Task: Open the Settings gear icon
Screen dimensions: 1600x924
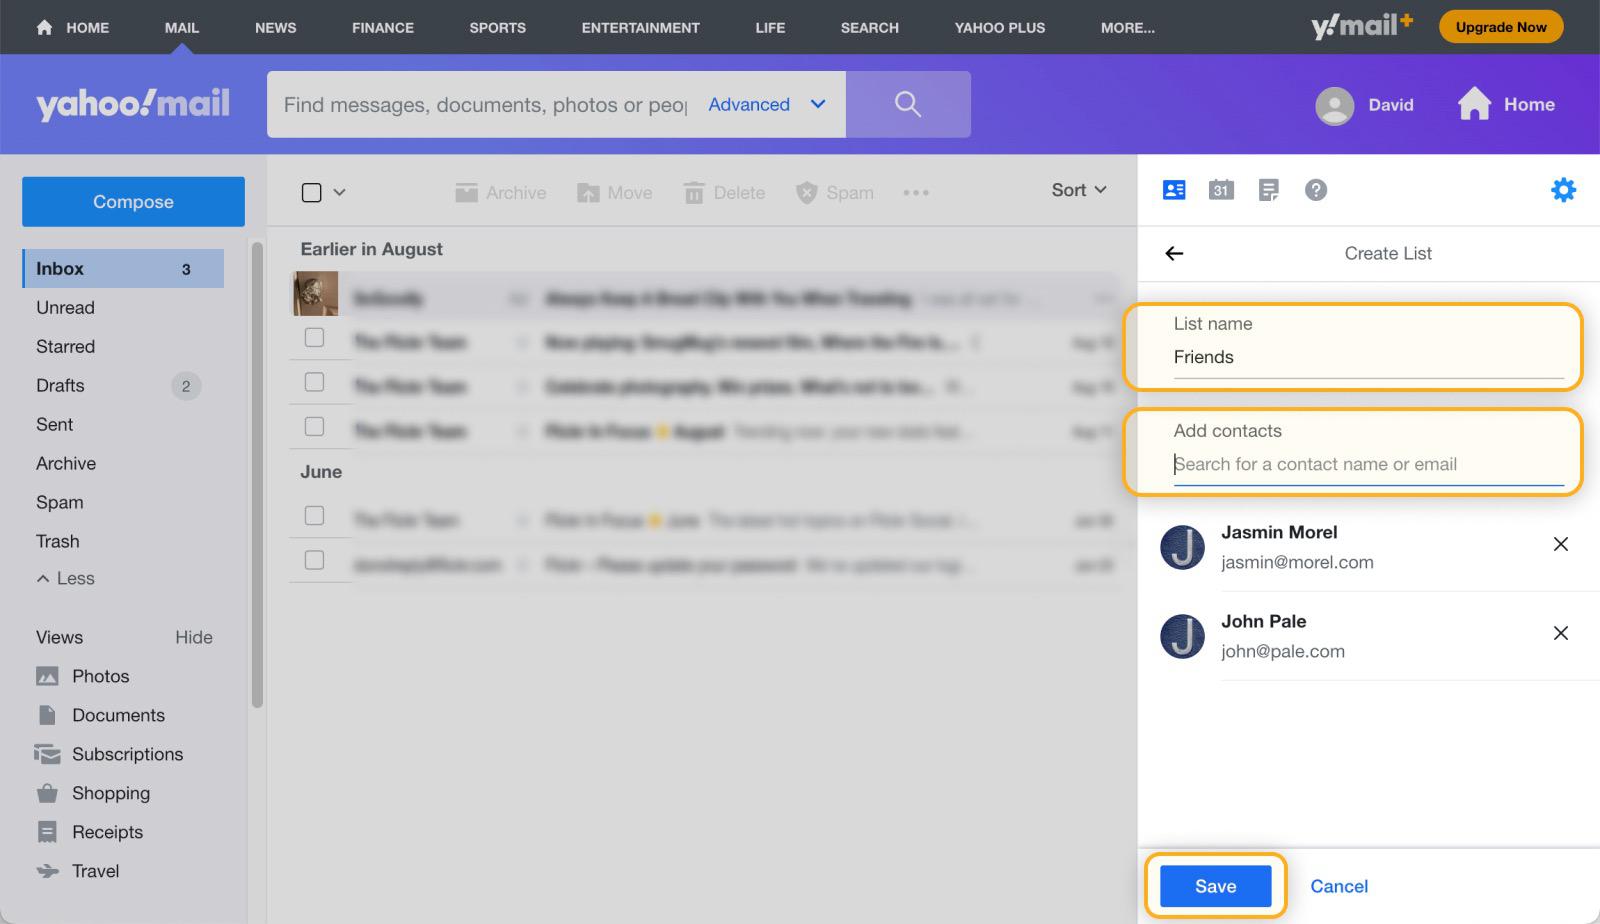Action: (x=1563, y=190)
